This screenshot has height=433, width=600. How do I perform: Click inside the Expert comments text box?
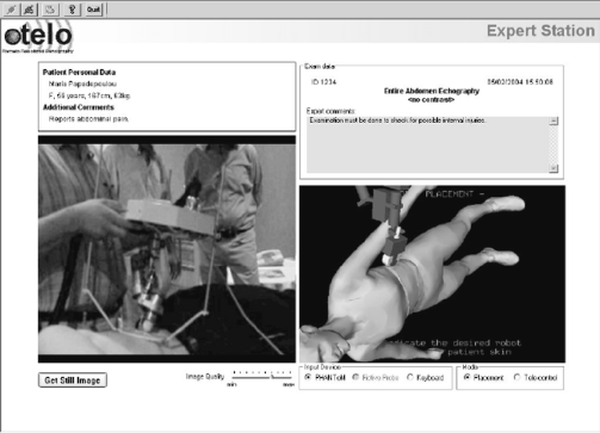(x=425, y=145)
